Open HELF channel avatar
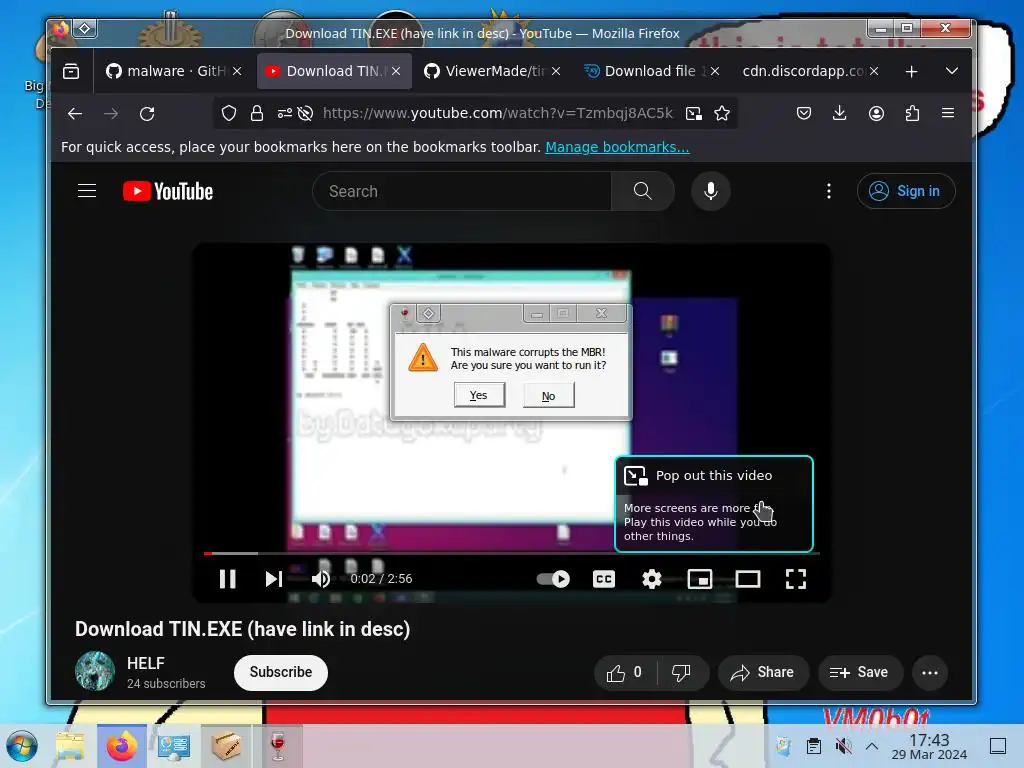 coord(95,671)
